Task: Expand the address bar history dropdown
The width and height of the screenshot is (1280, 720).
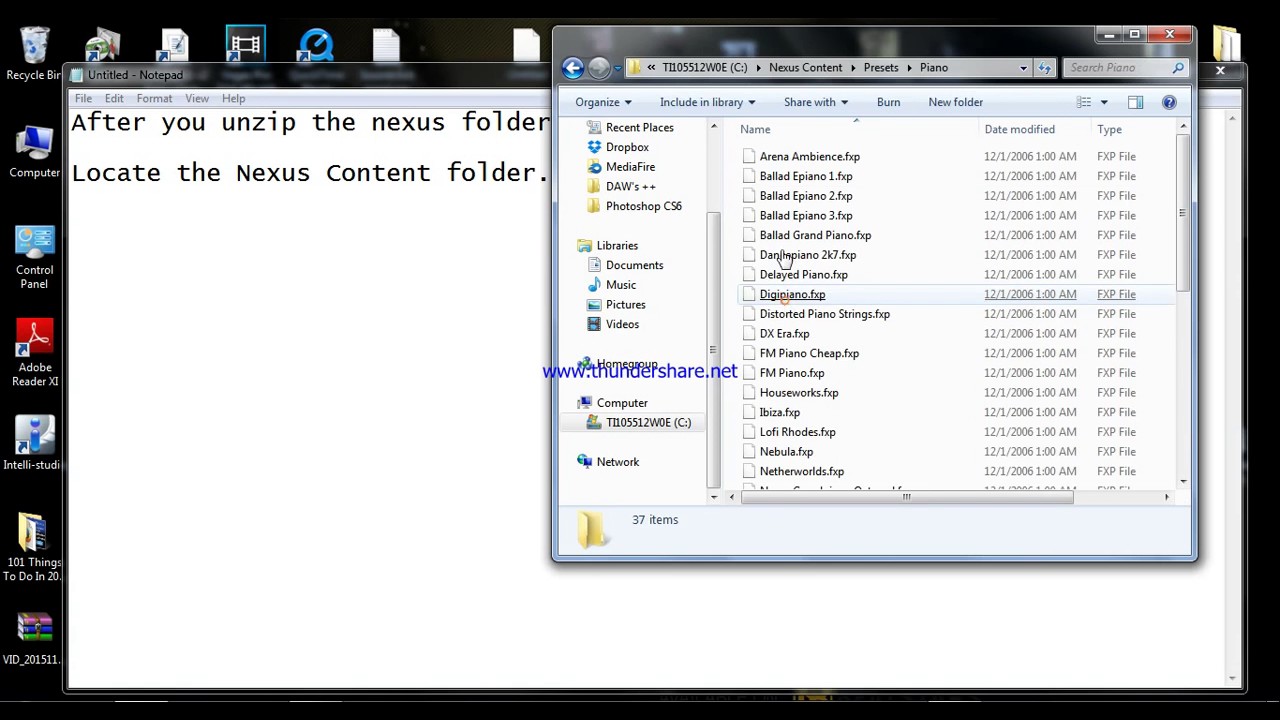Action: coord(1023,68)
